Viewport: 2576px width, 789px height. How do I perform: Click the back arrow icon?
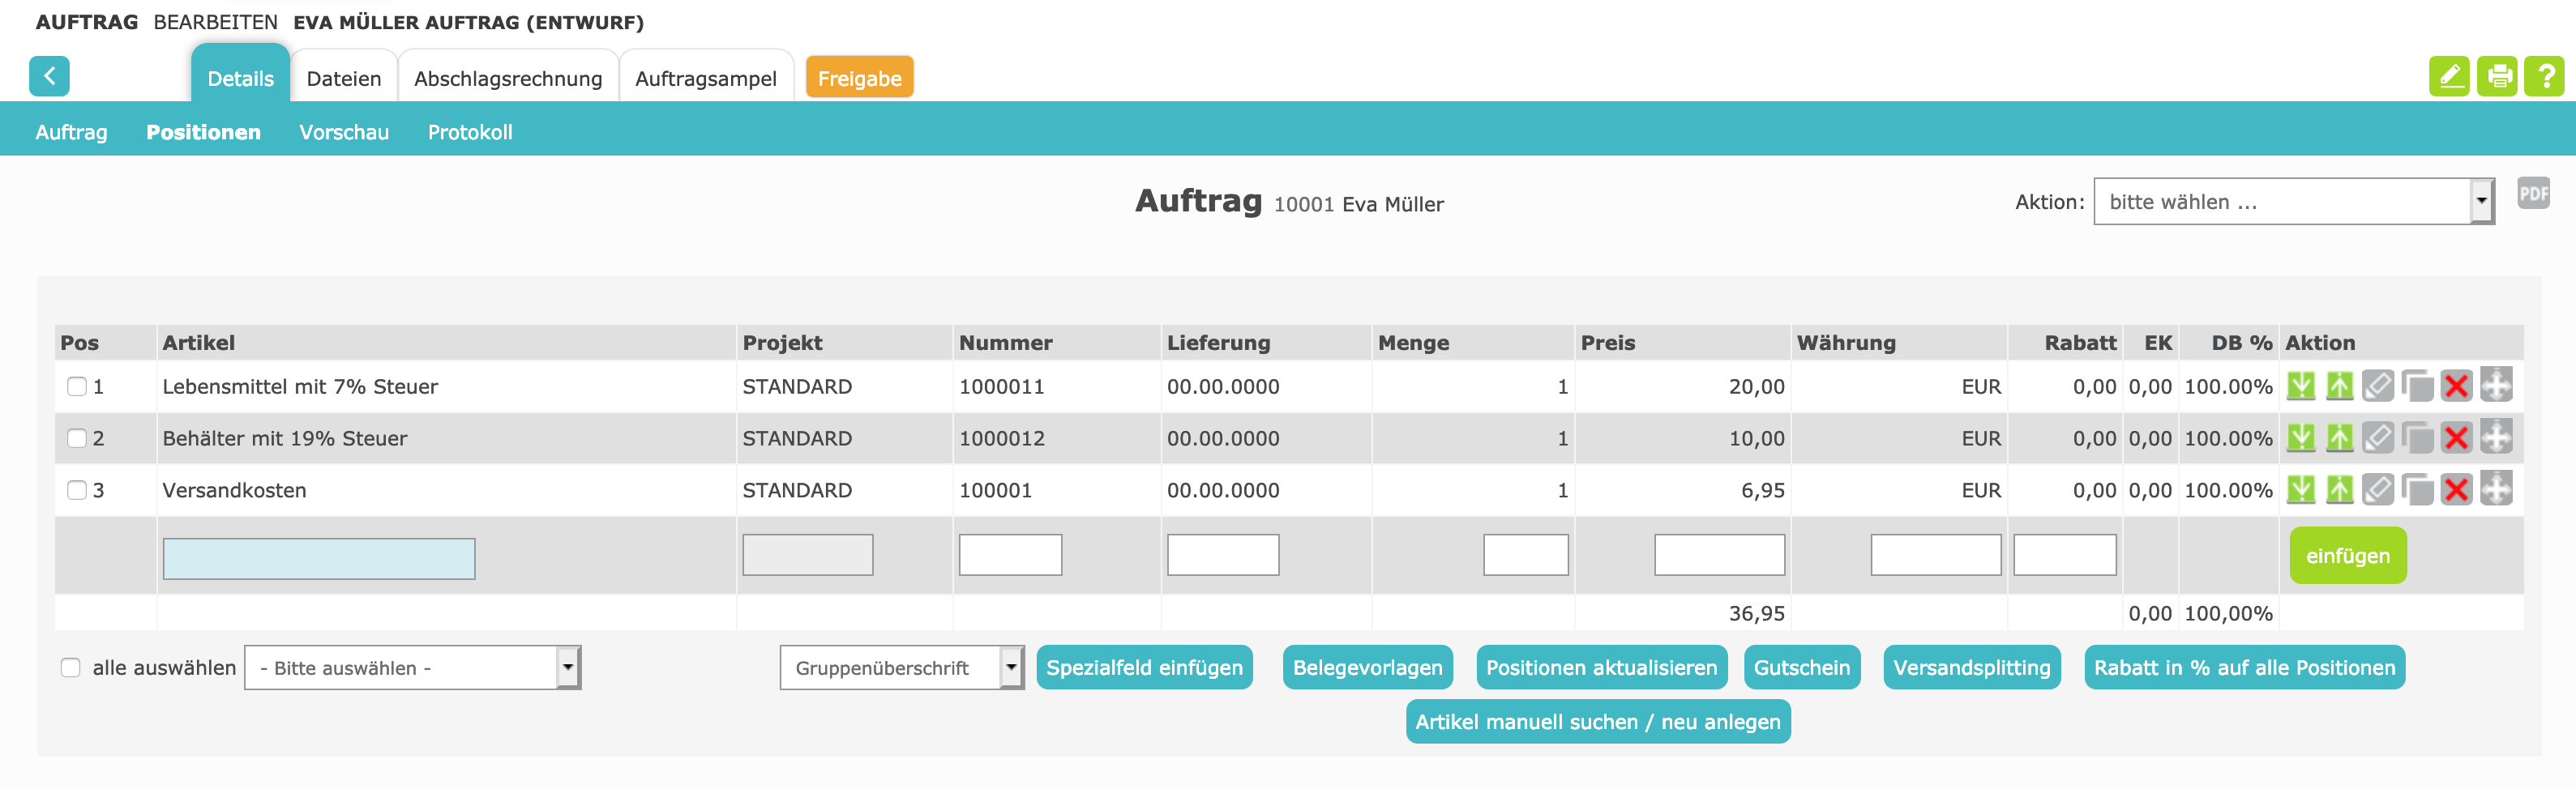[49, 76]
